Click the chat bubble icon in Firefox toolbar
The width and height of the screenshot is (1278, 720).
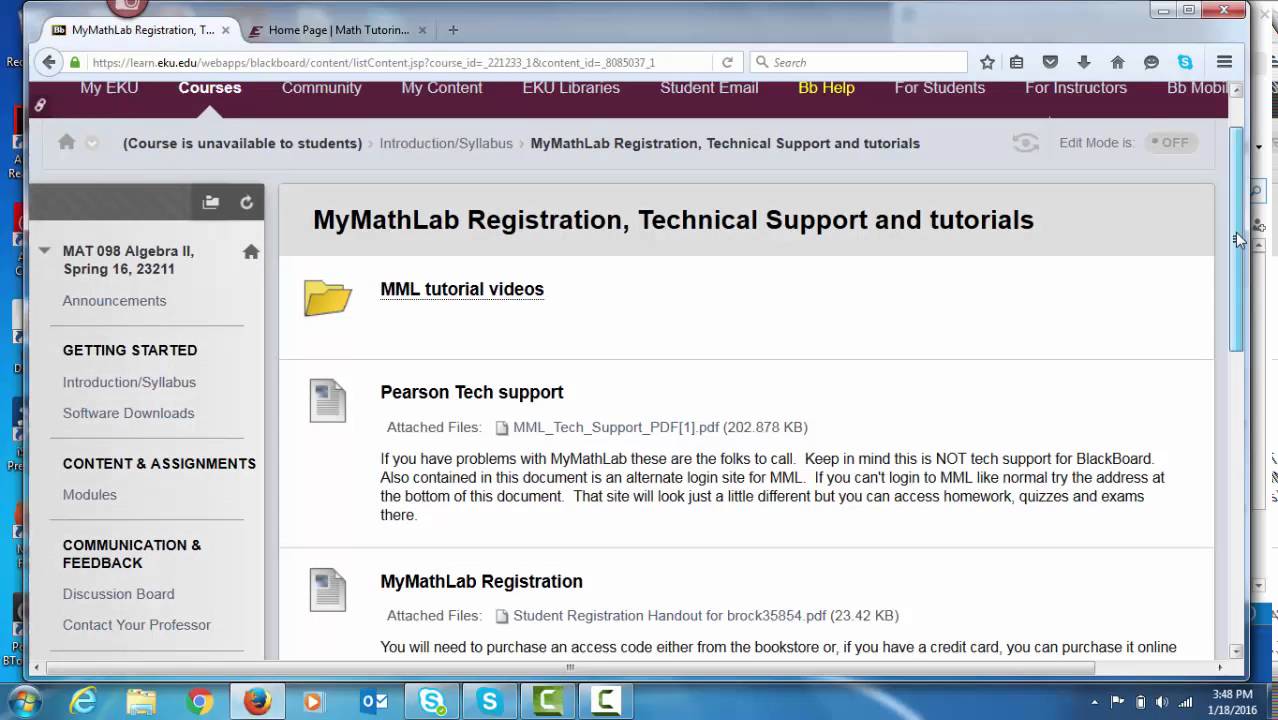pyautogui.click(x=1151, y=62)
